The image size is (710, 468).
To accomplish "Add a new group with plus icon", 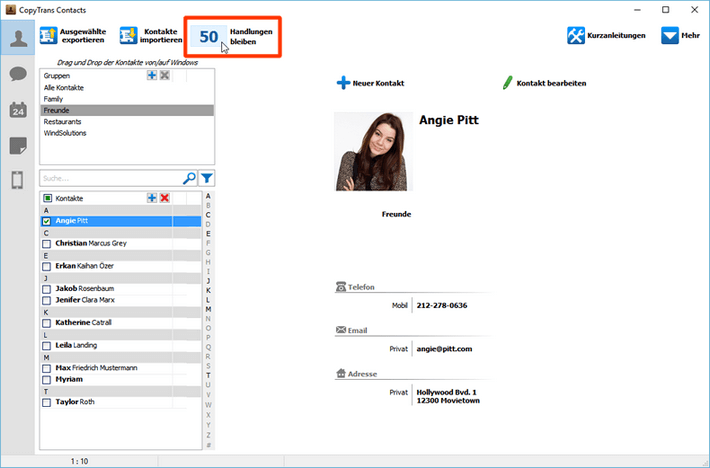I will coord(152,75).
